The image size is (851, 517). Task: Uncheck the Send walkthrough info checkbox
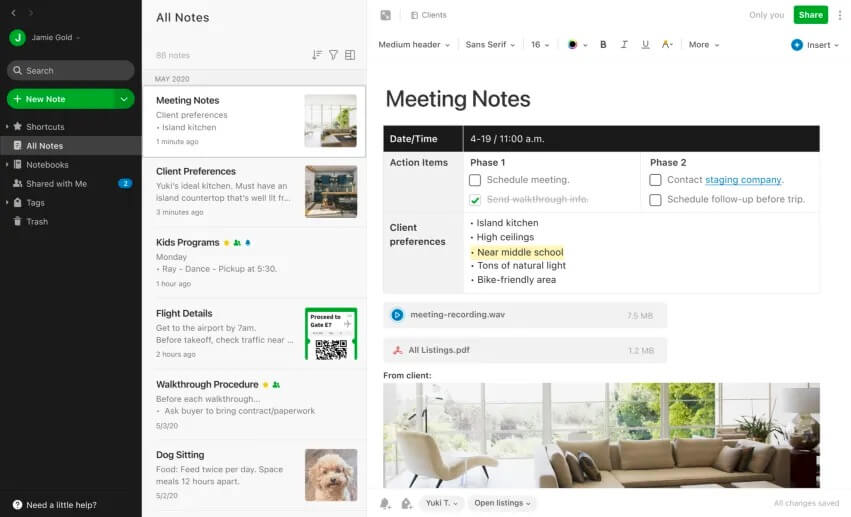click(x=475, y=200)
